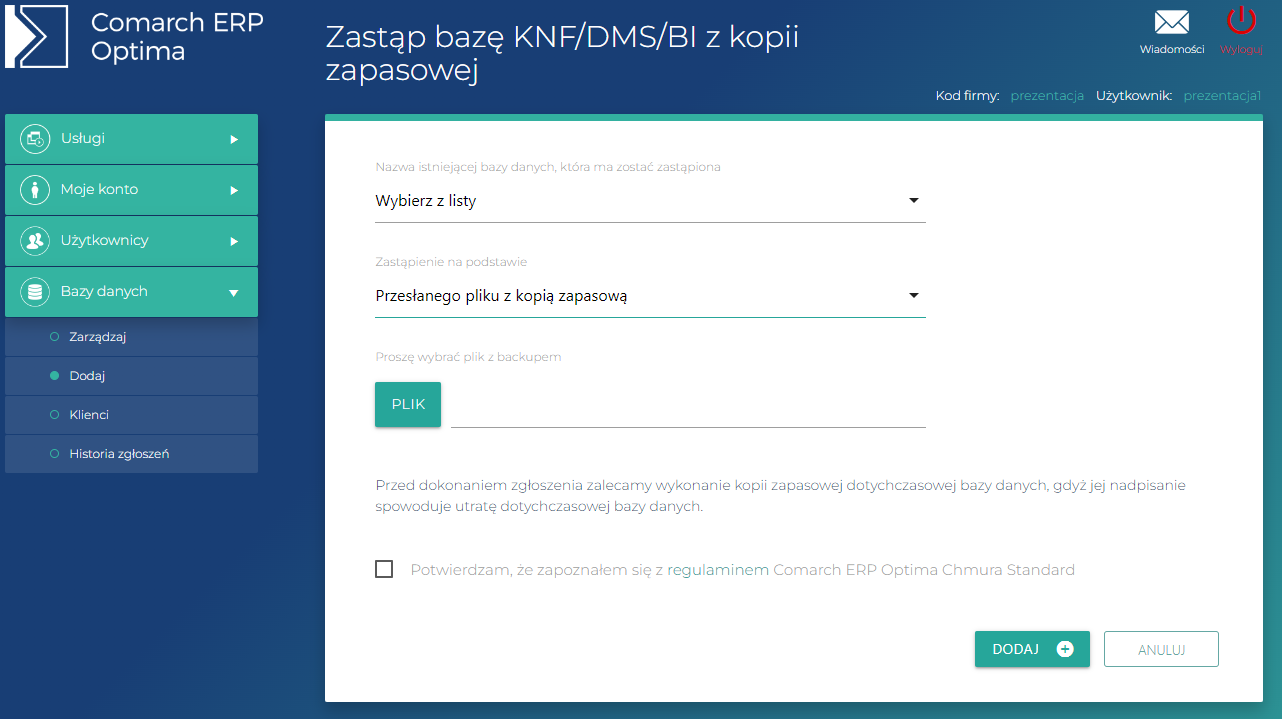
Task: Tick the regulamin confirmation checkbox
Action: pos(384,569)
